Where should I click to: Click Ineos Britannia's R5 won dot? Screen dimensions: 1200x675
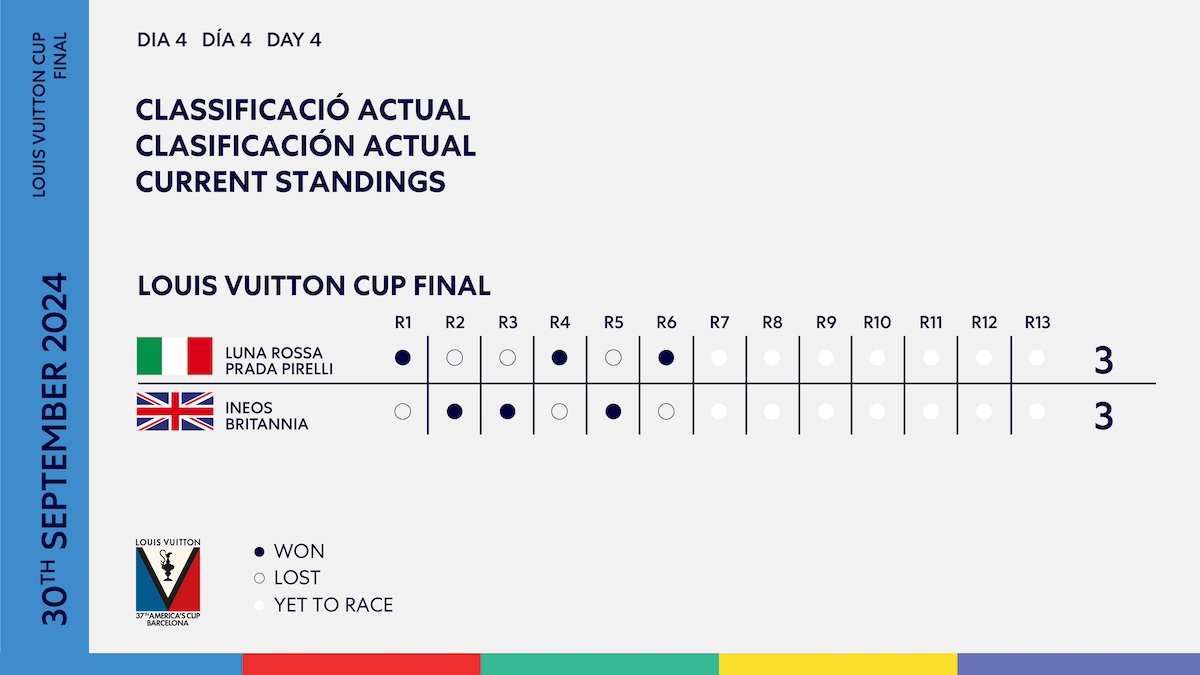(613, 411)
